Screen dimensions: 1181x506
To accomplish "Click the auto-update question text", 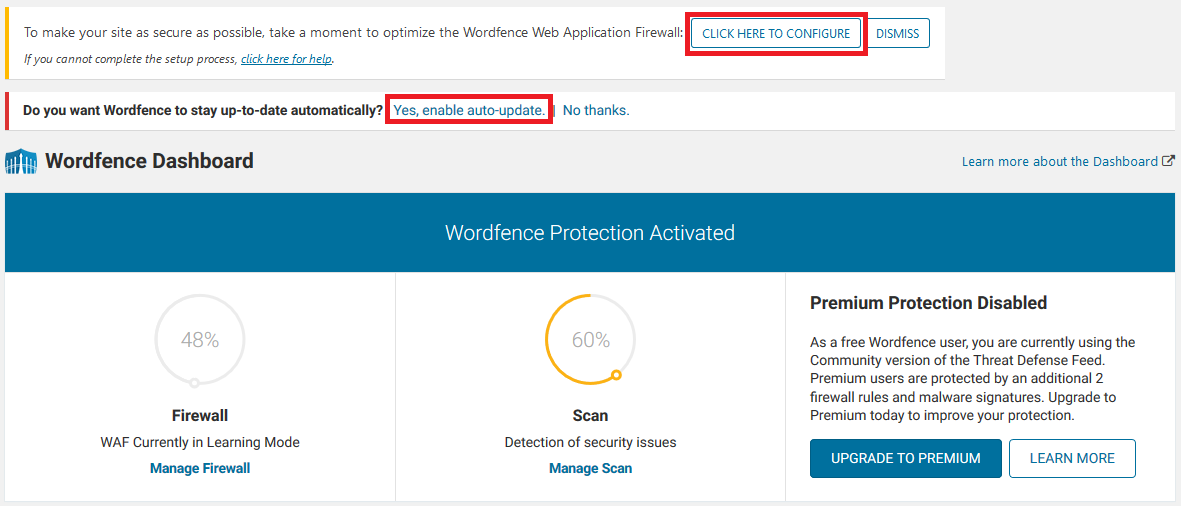I will click(x=203, y=110).
